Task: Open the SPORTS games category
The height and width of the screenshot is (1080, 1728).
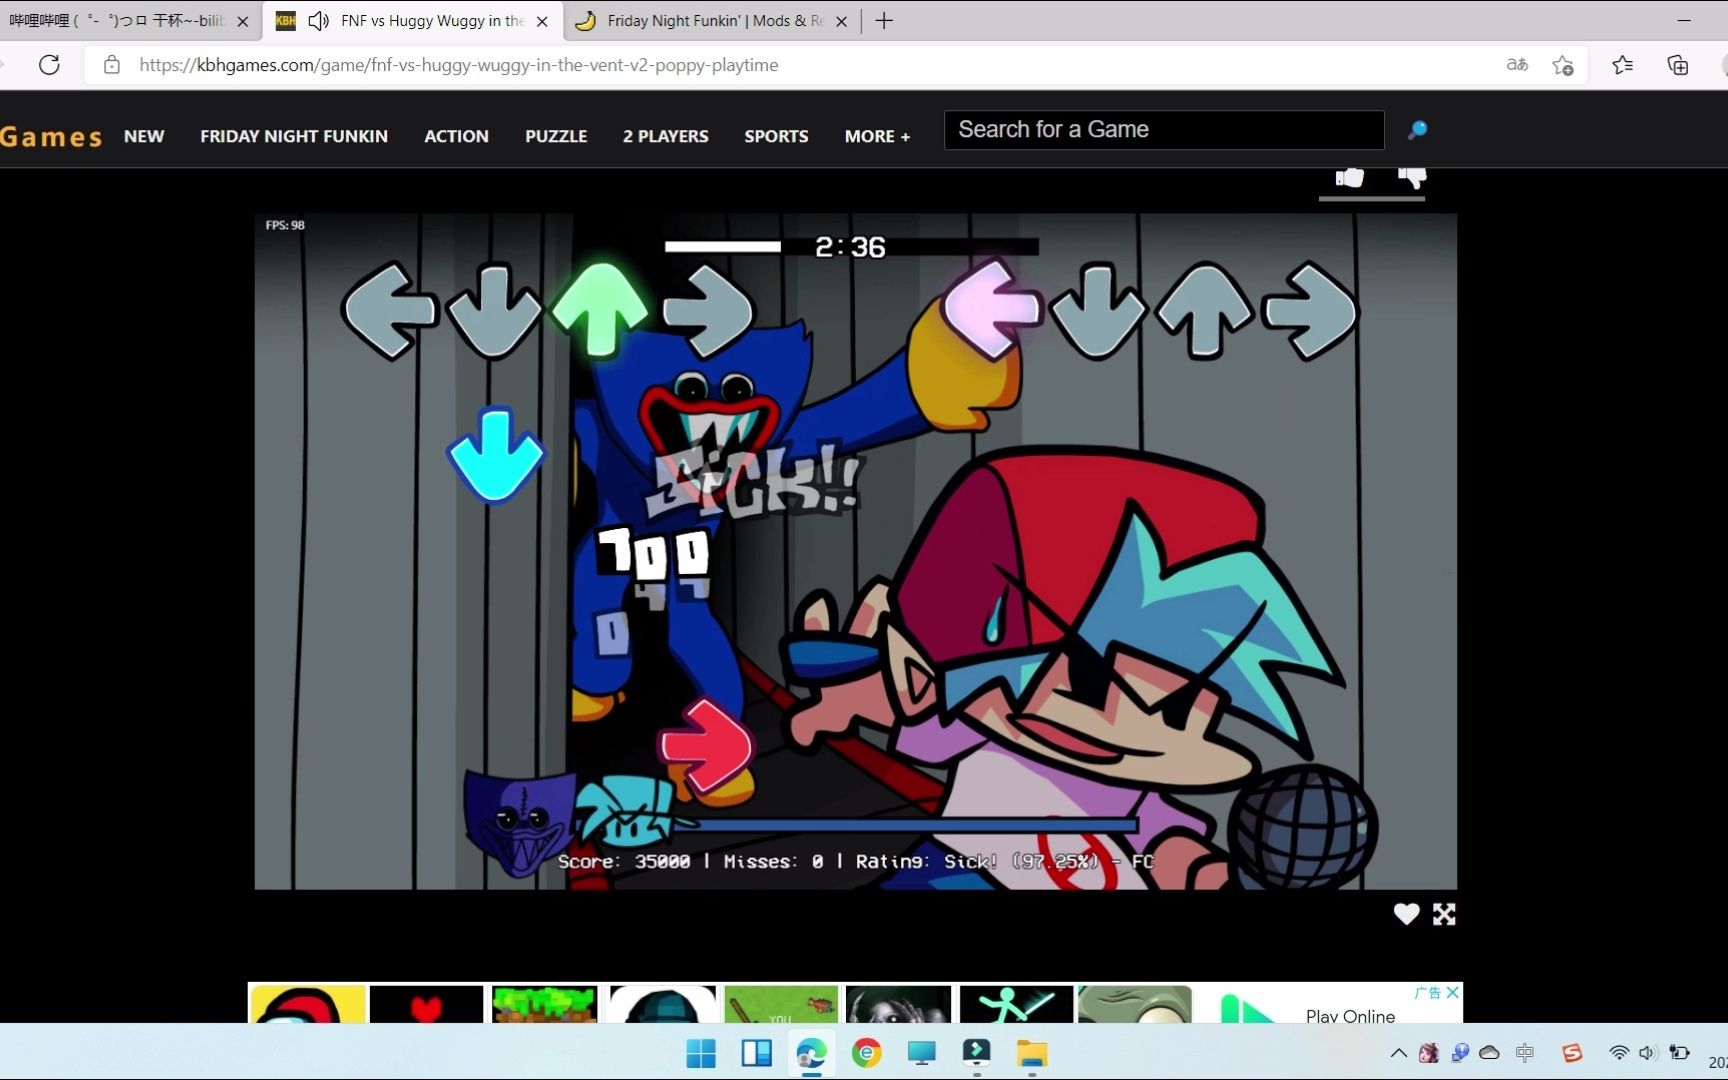Action: pyautogui.click(x=776, y=136)
